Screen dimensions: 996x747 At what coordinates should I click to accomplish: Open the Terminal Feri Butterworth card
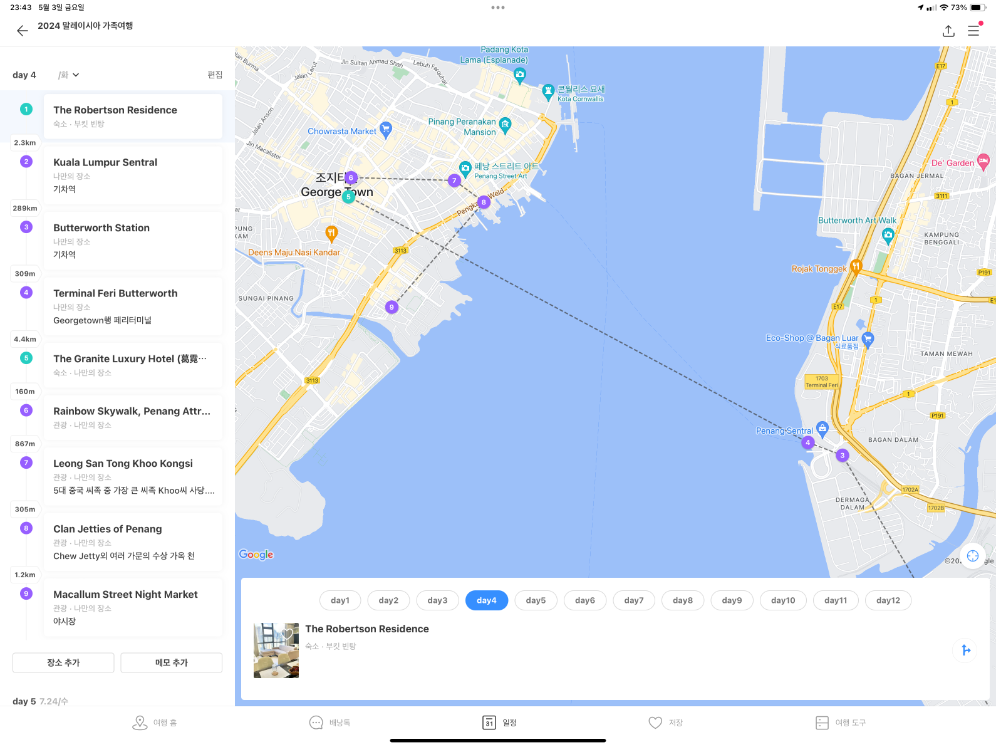pos(133,306)
